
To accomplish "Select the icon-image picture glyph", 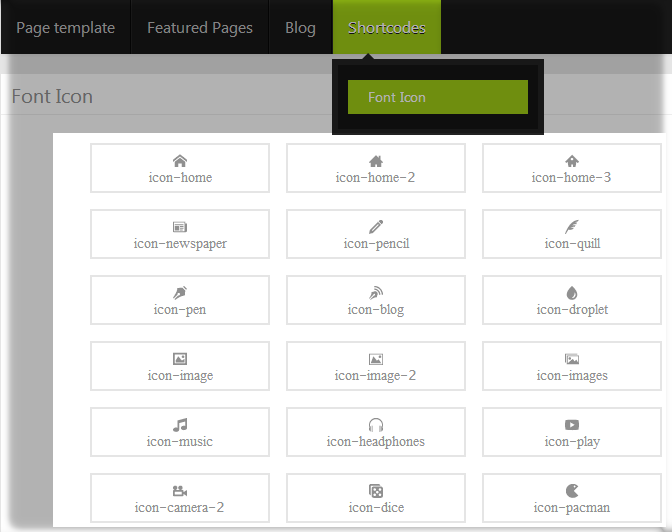I will coord(180,359).
